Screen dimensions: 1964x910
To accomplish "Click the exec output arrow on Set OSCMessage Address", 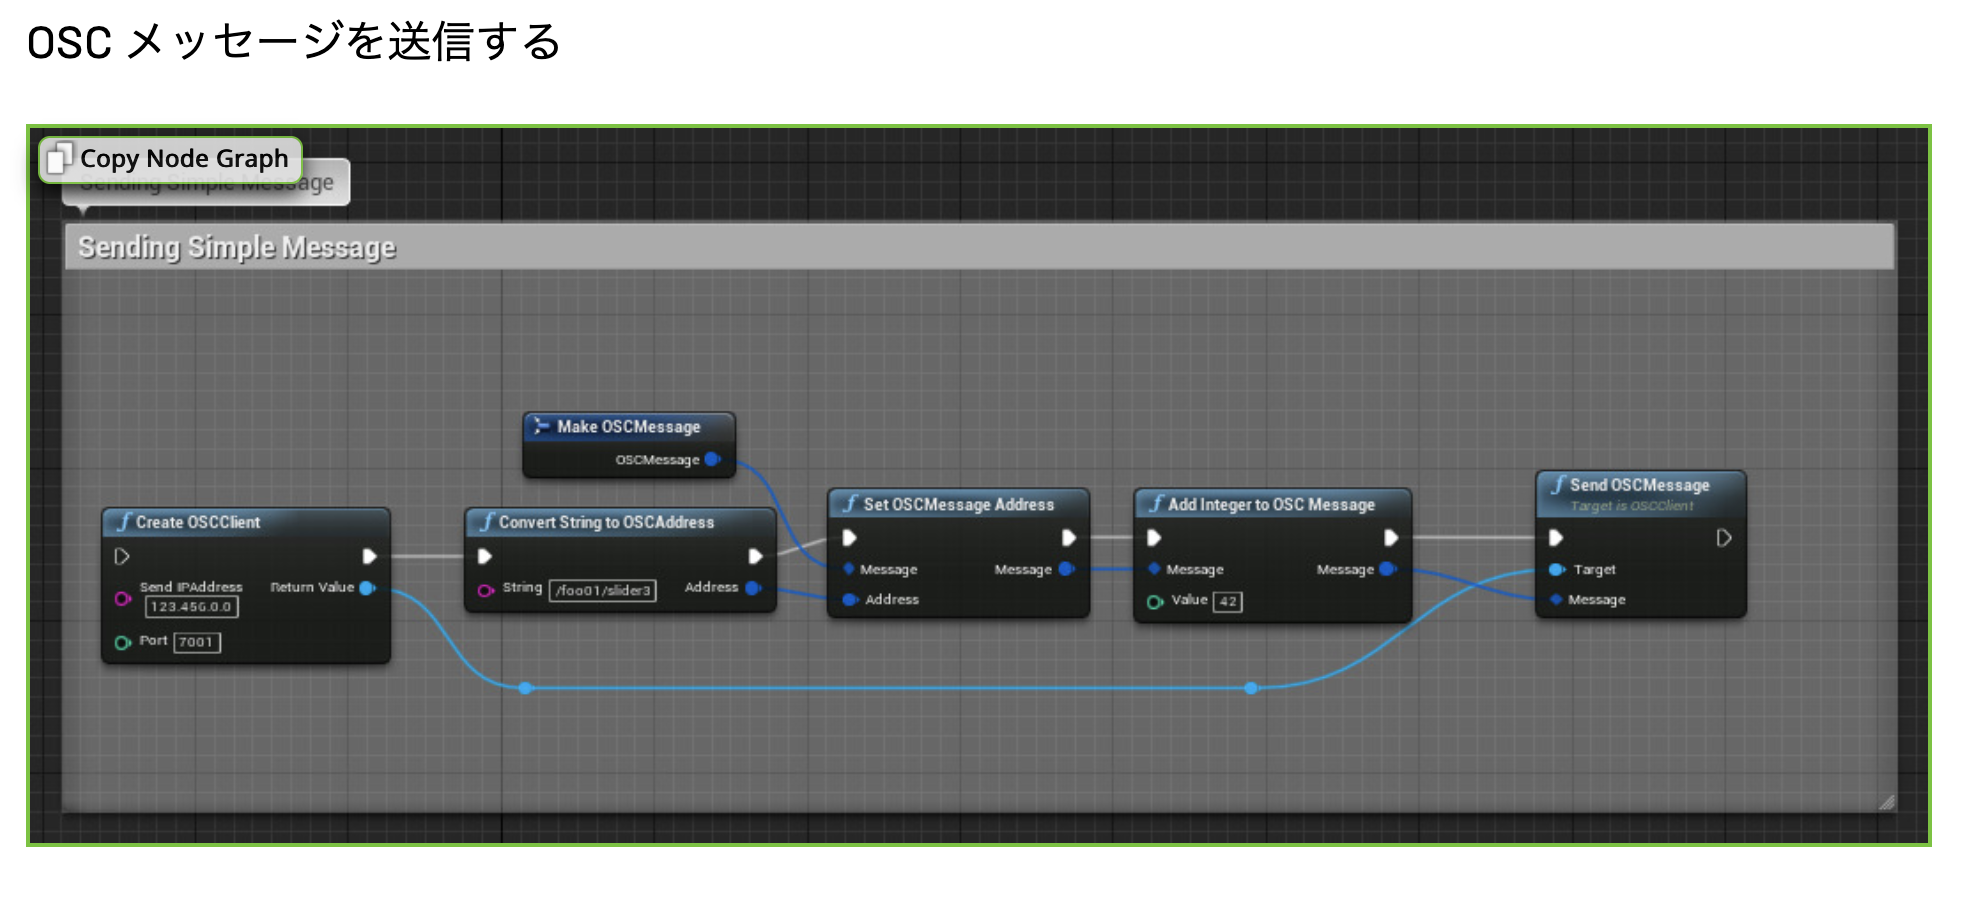I will 1069,537.
